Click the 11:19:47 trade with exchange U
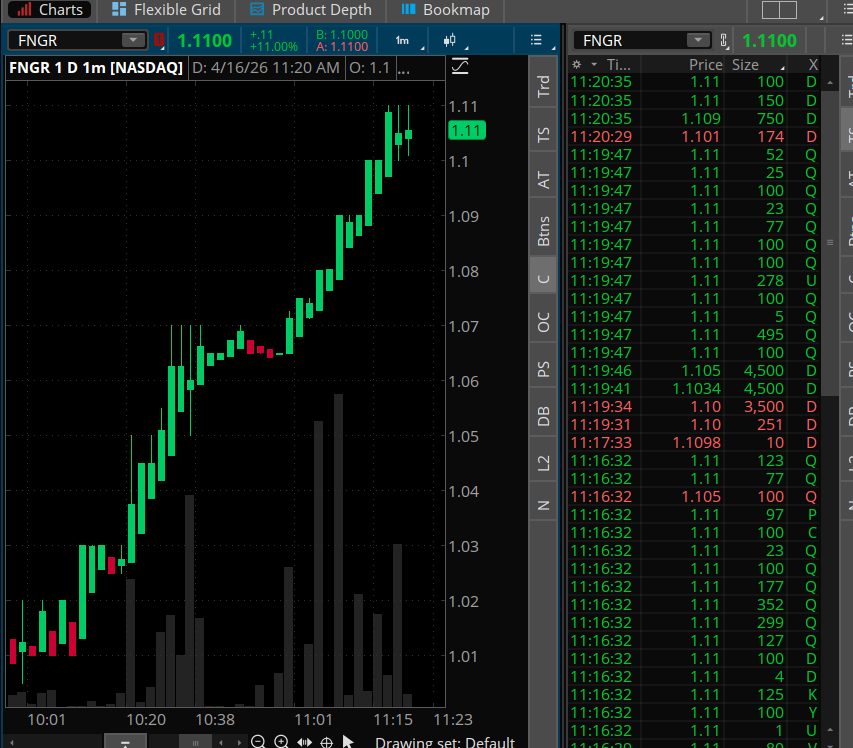Screen dimensions: 853x748 click(x=694, y=281)
